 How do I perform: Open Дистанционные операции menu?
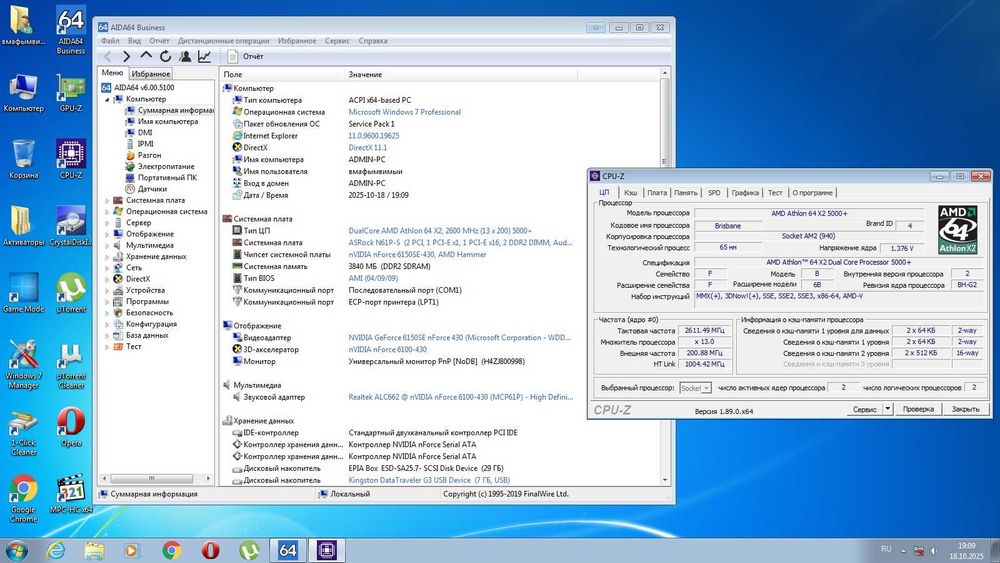[x=223, y=41]
